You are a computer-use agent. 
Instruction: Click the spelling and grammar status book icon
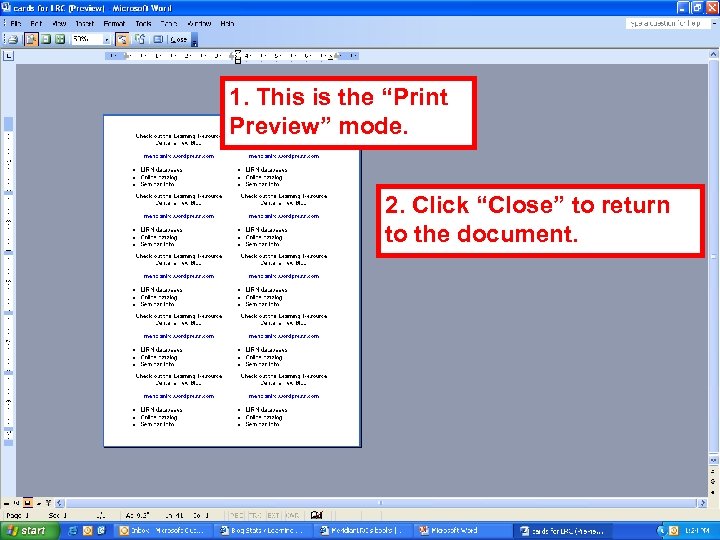tap(316, 515)
